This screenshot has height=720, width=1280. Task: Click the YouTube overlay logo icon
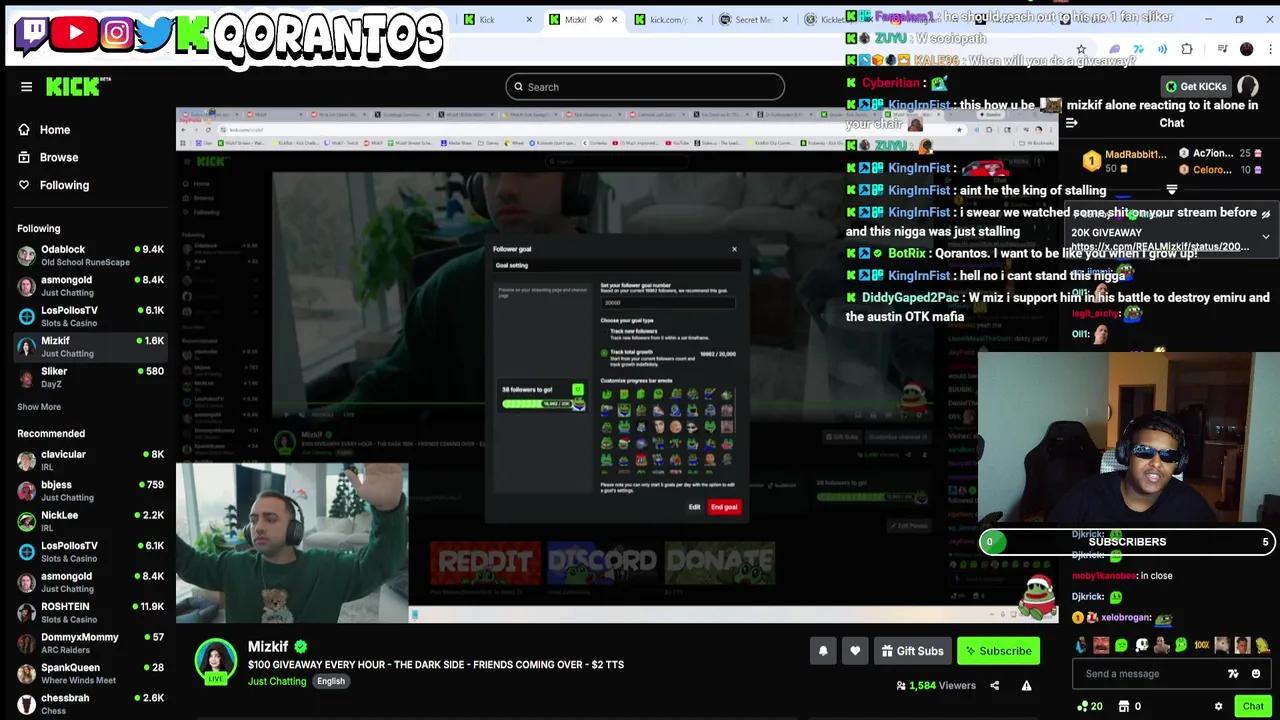pos(75,33)
